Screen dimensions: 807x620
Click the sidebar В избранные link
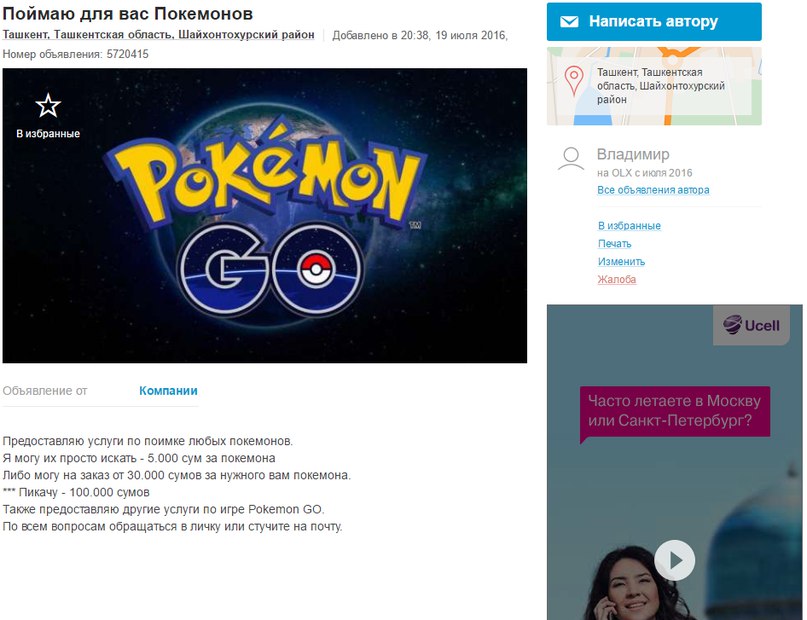(629, 225)
